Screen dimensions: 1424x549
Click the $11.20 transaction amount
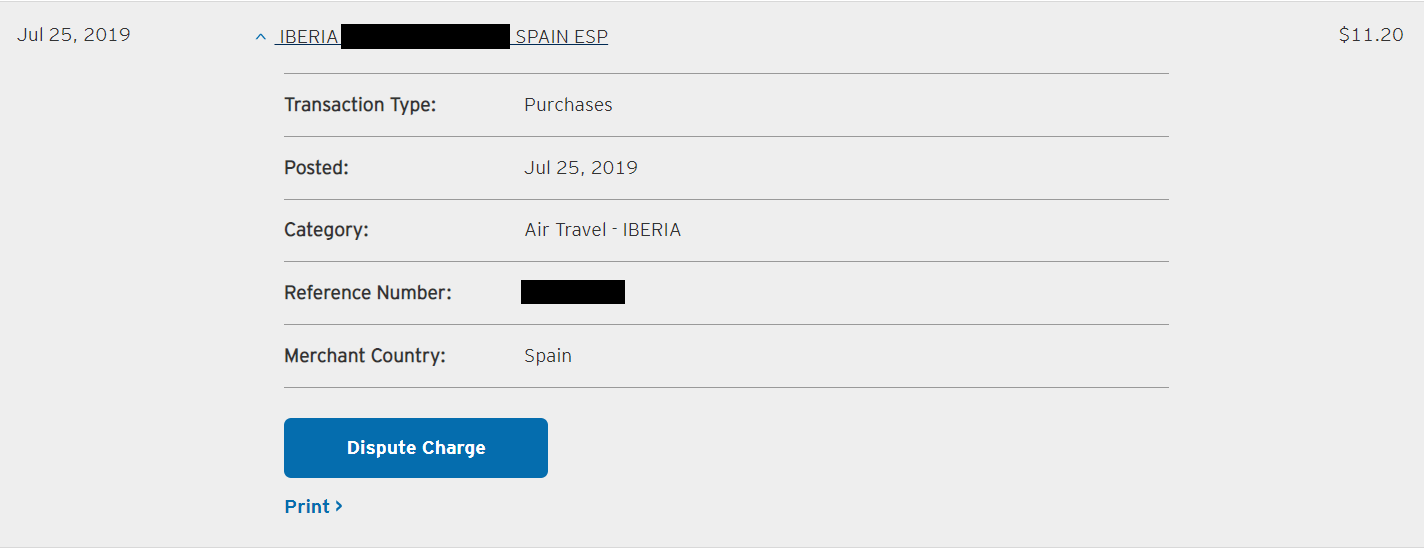1371,34
